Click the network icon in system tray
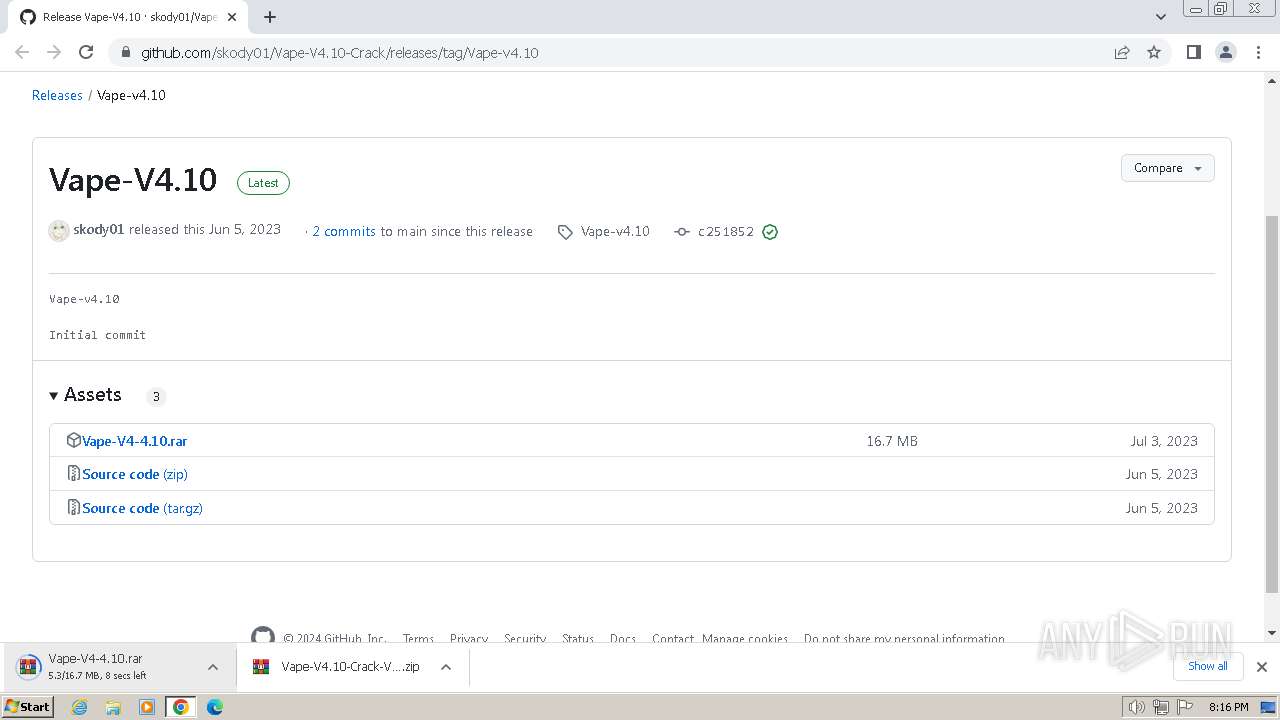The image size is (1280, 720). (x=1161, y=707)
